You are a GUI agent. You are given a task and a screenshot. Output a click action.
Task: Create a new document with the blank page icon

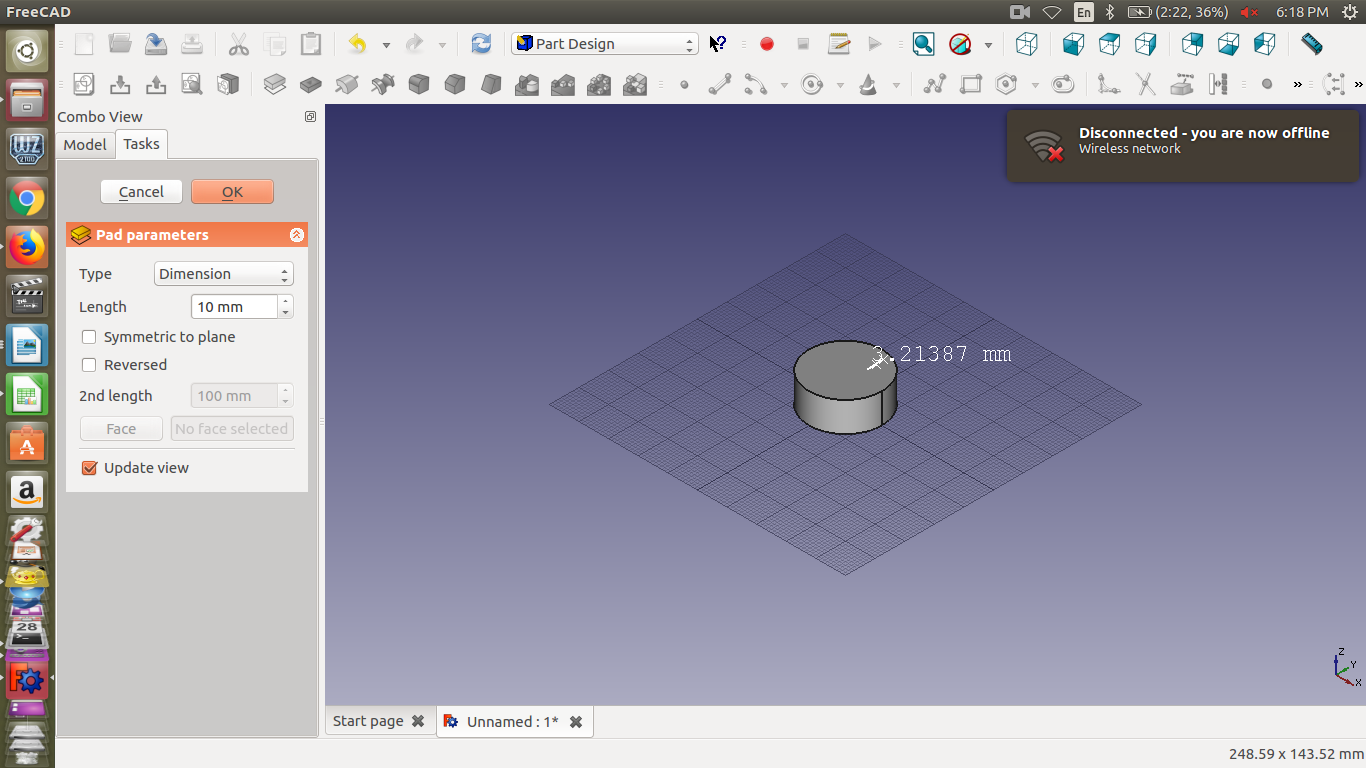pos(85,44)
